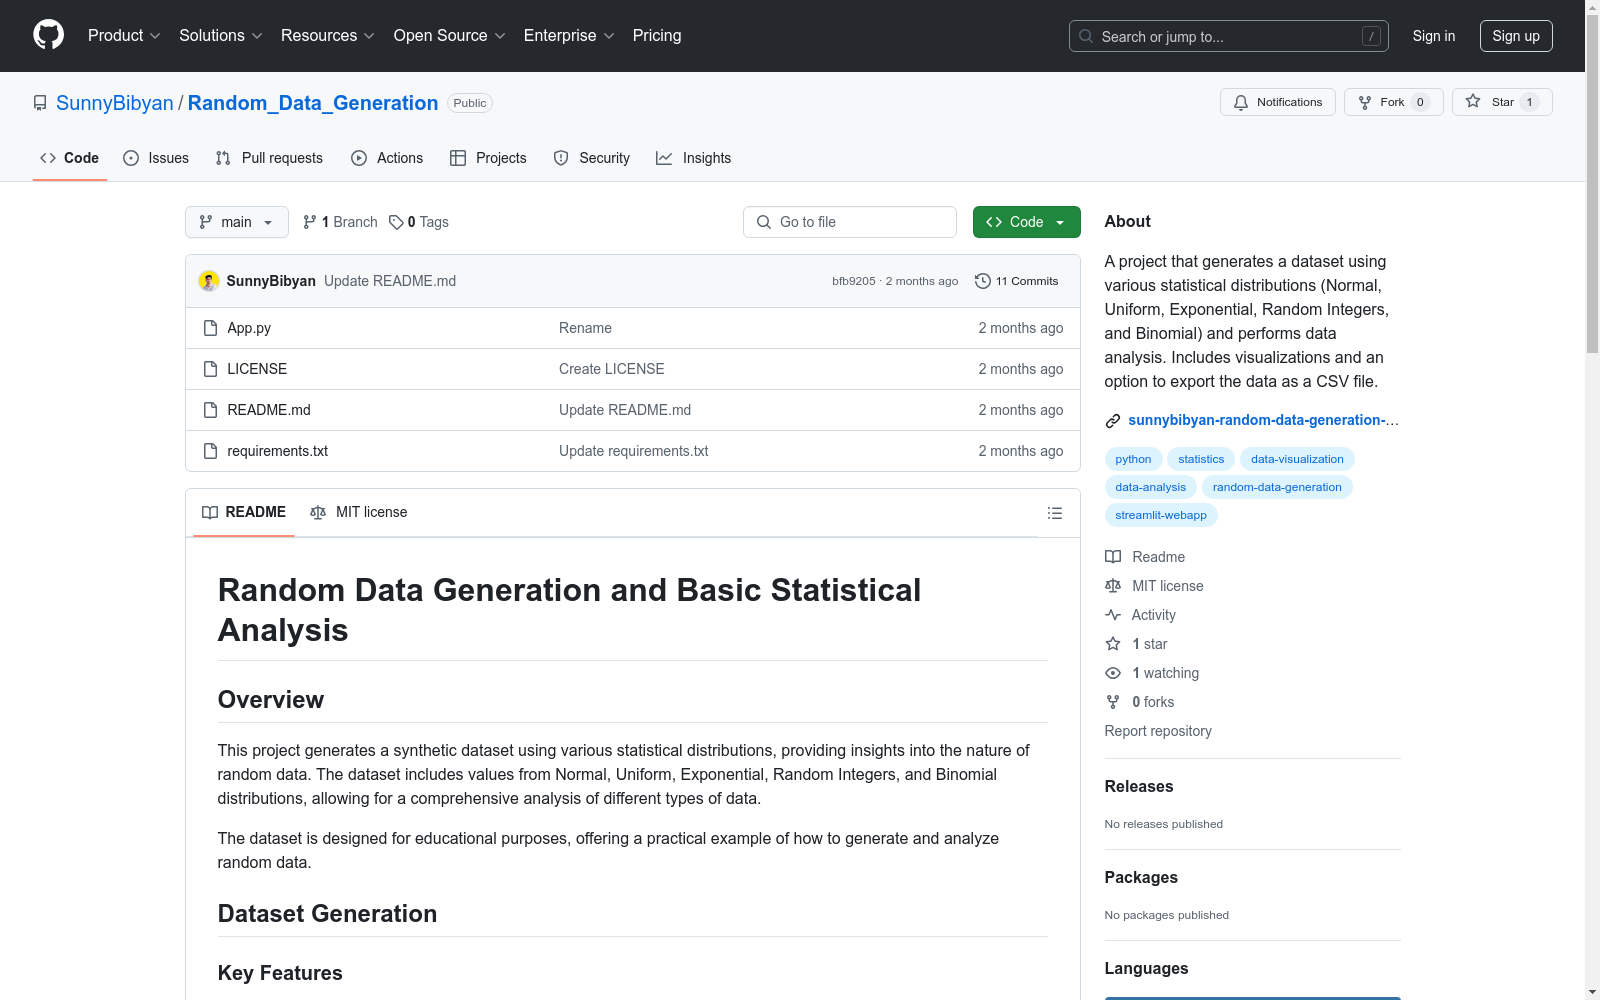Screen dimensions: 1600x1000
Task: Focus the Search or jump to field
Action: 1229,36
